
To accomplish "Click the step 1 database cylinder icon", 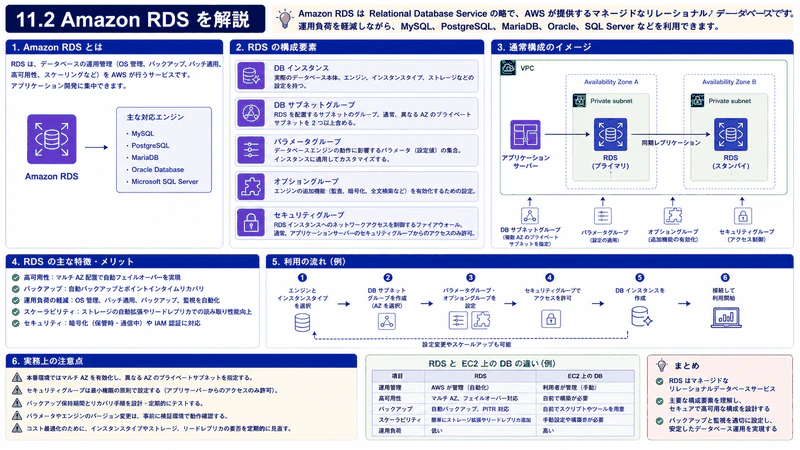I will (x=302, y=322).
